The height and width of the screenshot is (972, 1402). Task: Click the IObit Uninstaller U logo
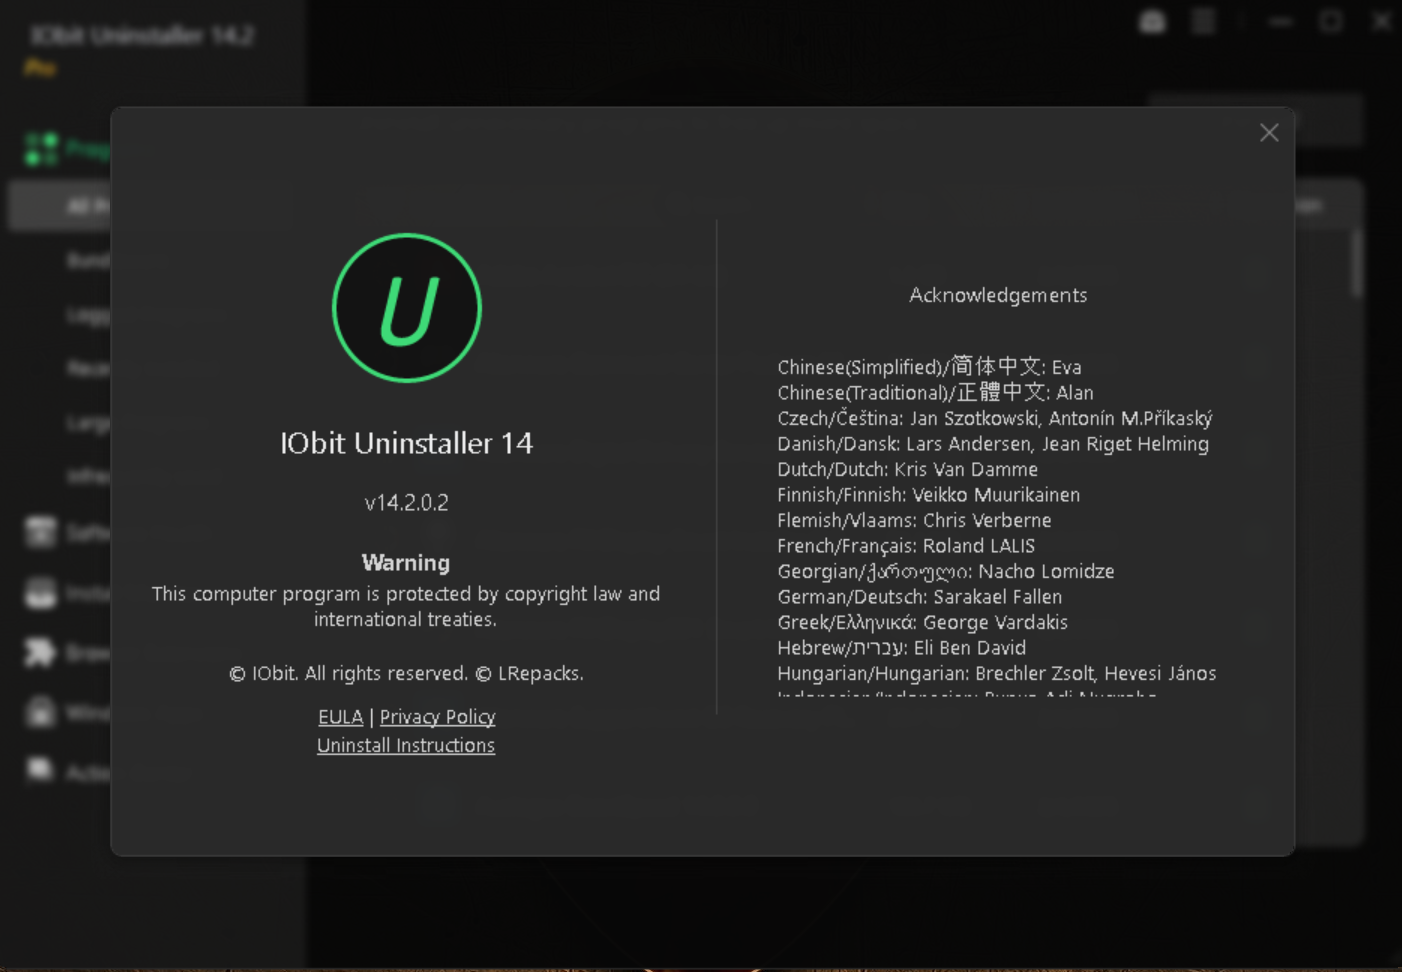click(407, 308)
